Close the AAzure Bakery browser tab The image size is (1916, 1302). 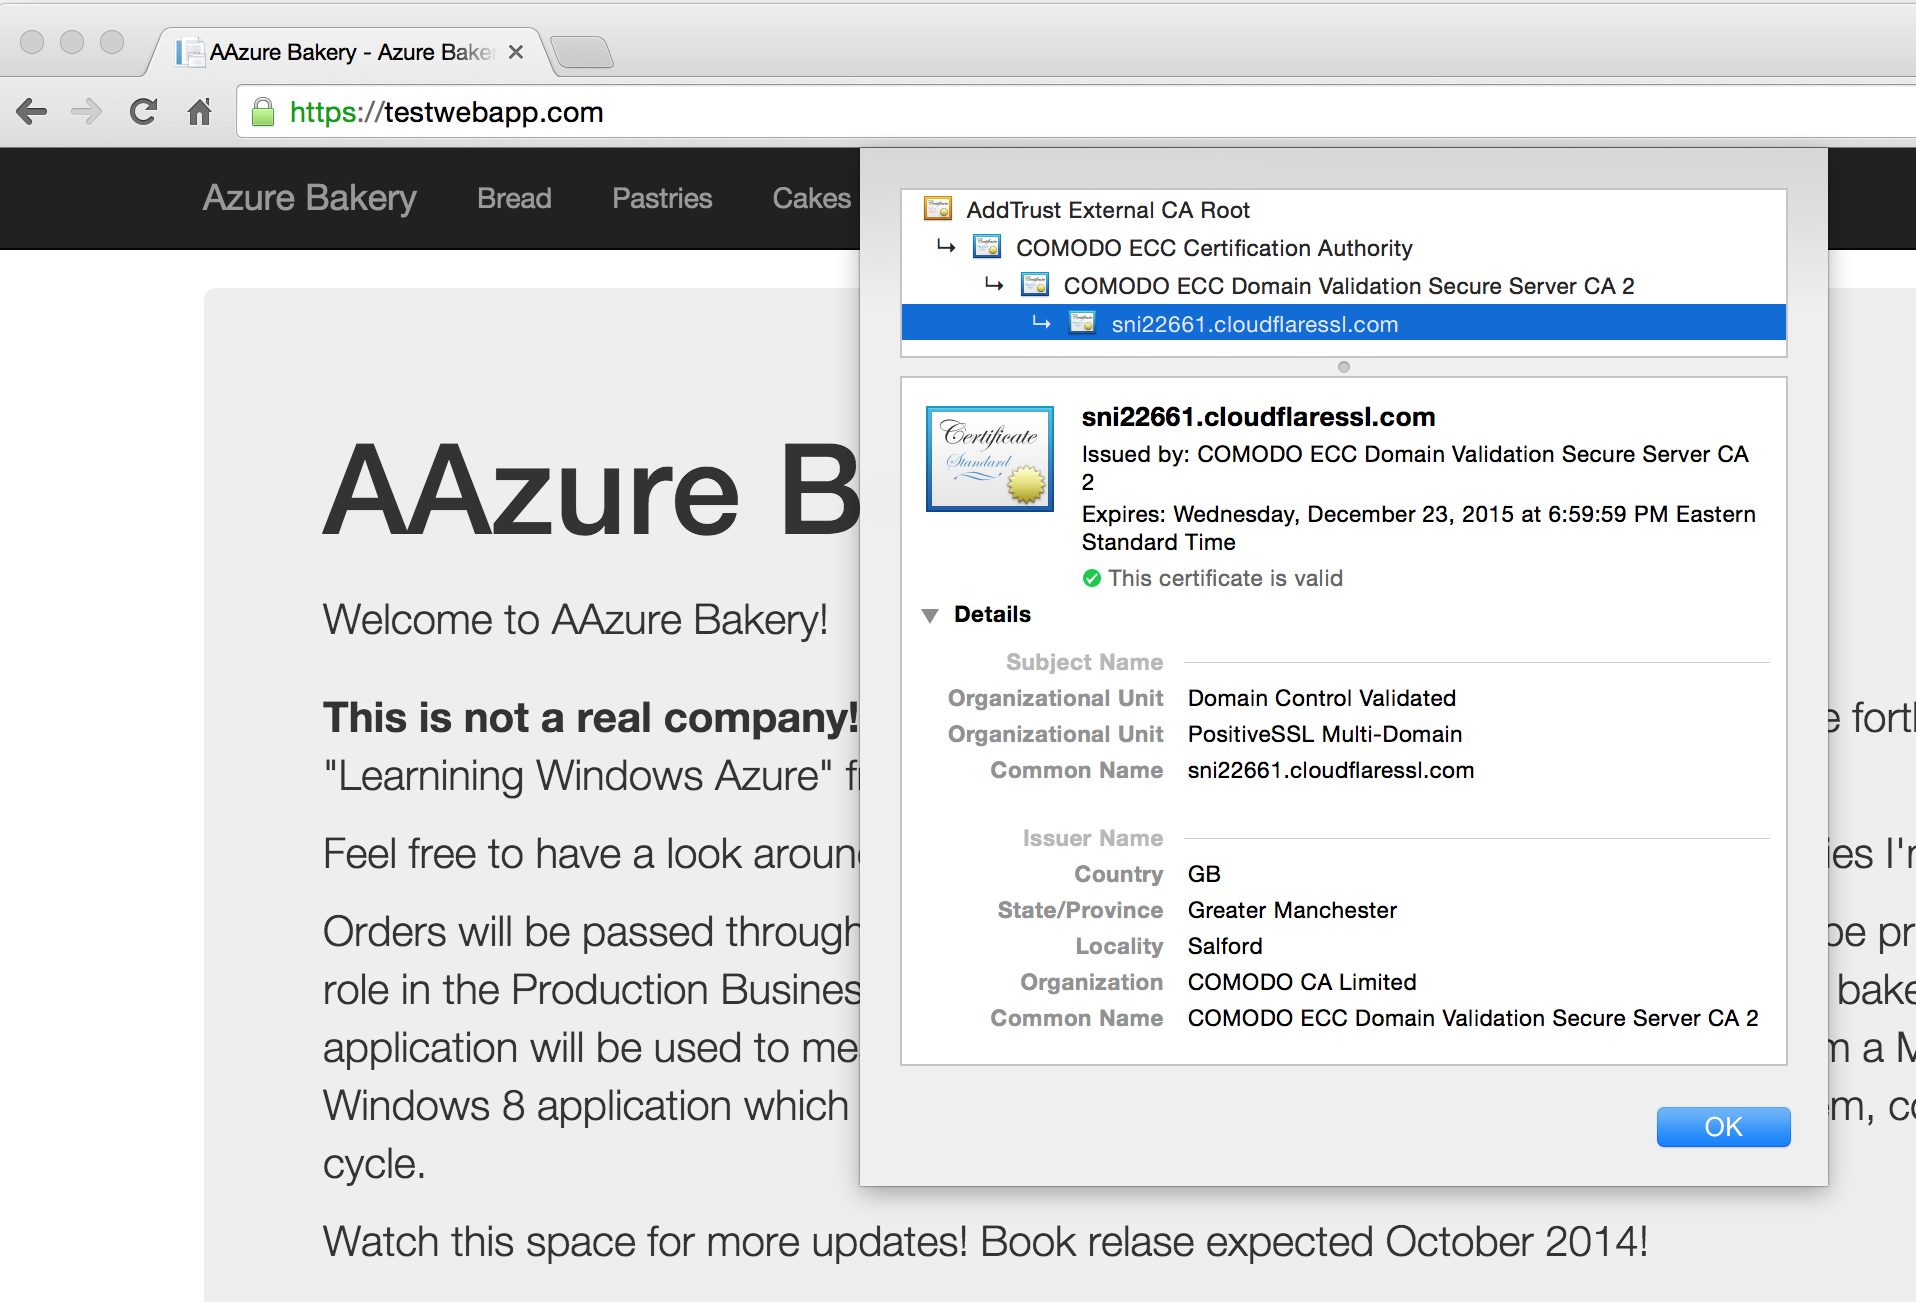tap(516, 52)
